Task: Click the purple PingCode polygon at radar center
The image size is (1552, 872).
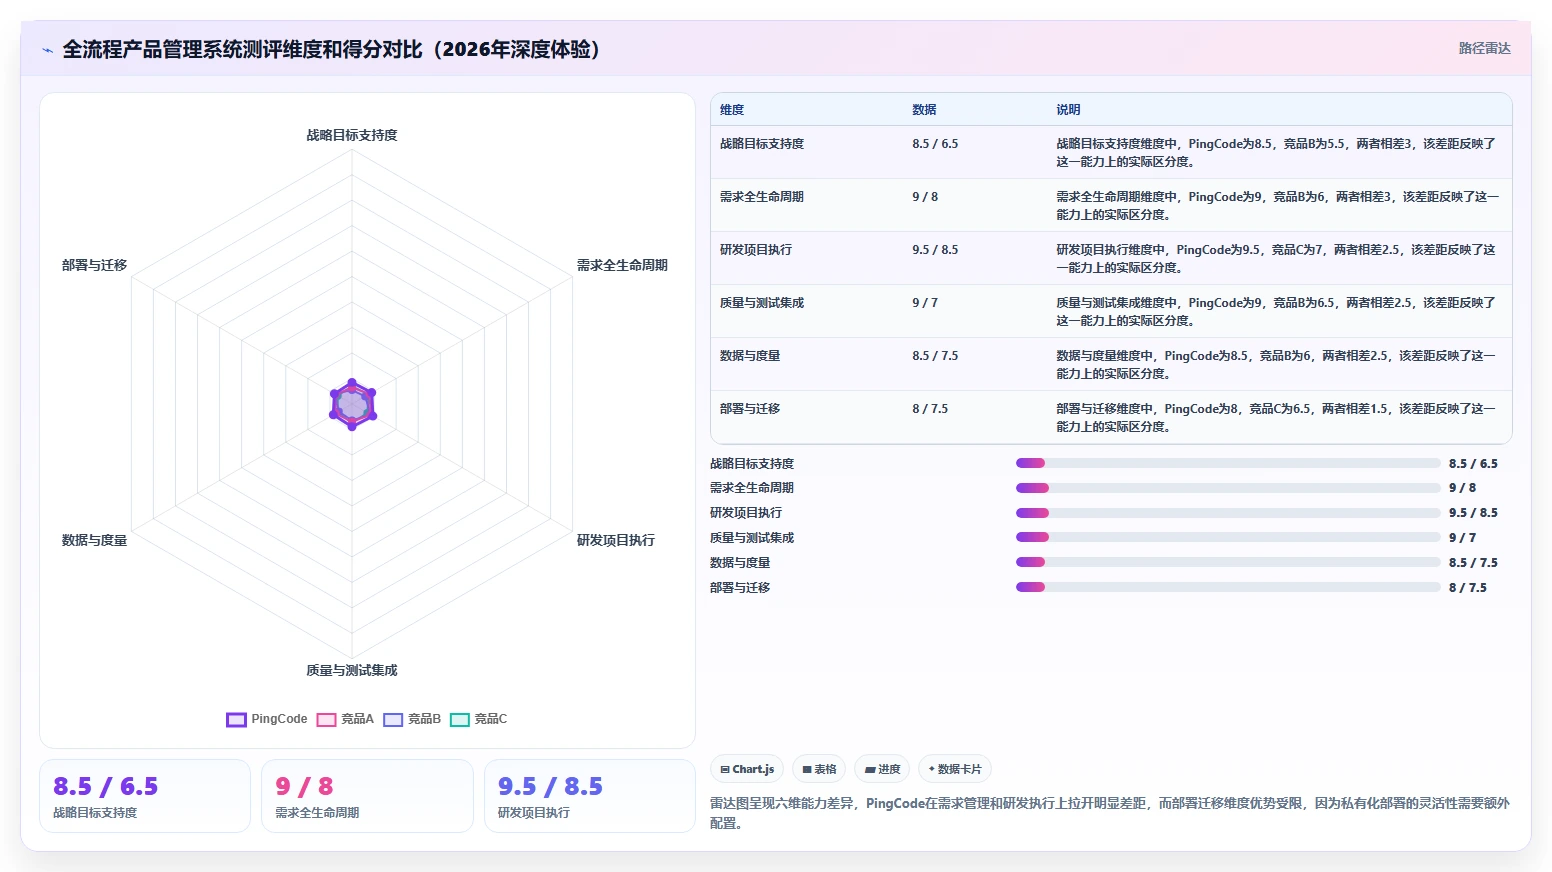Action: click(x=352, y=404)
